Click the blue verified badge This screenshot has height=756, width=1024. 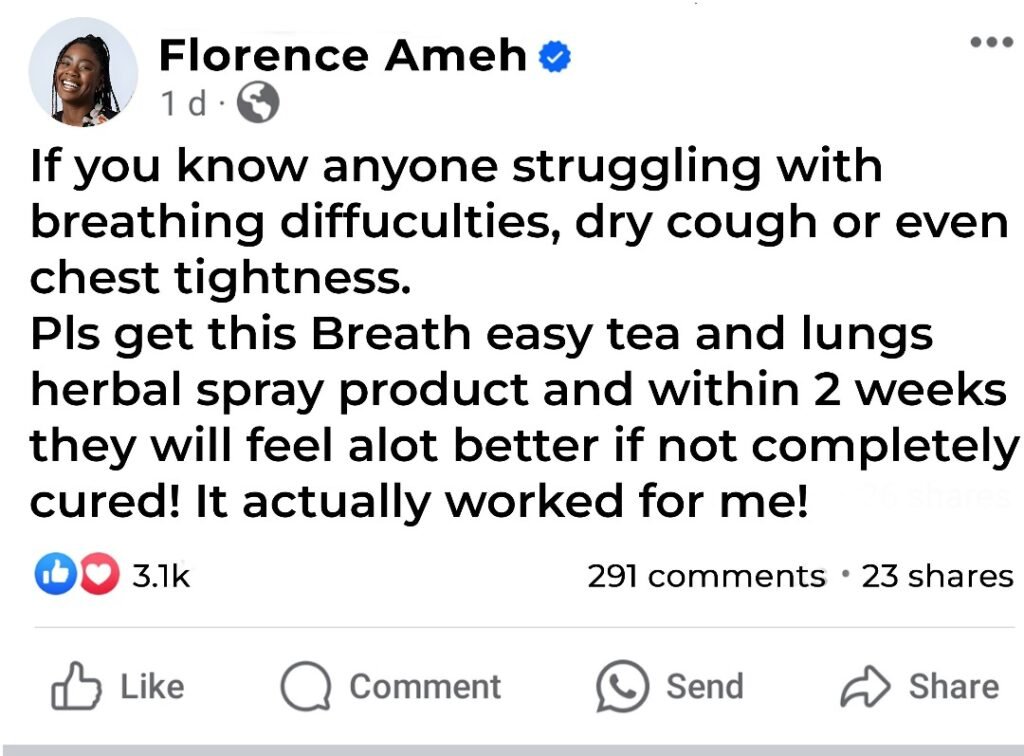[x=554, y=57]
